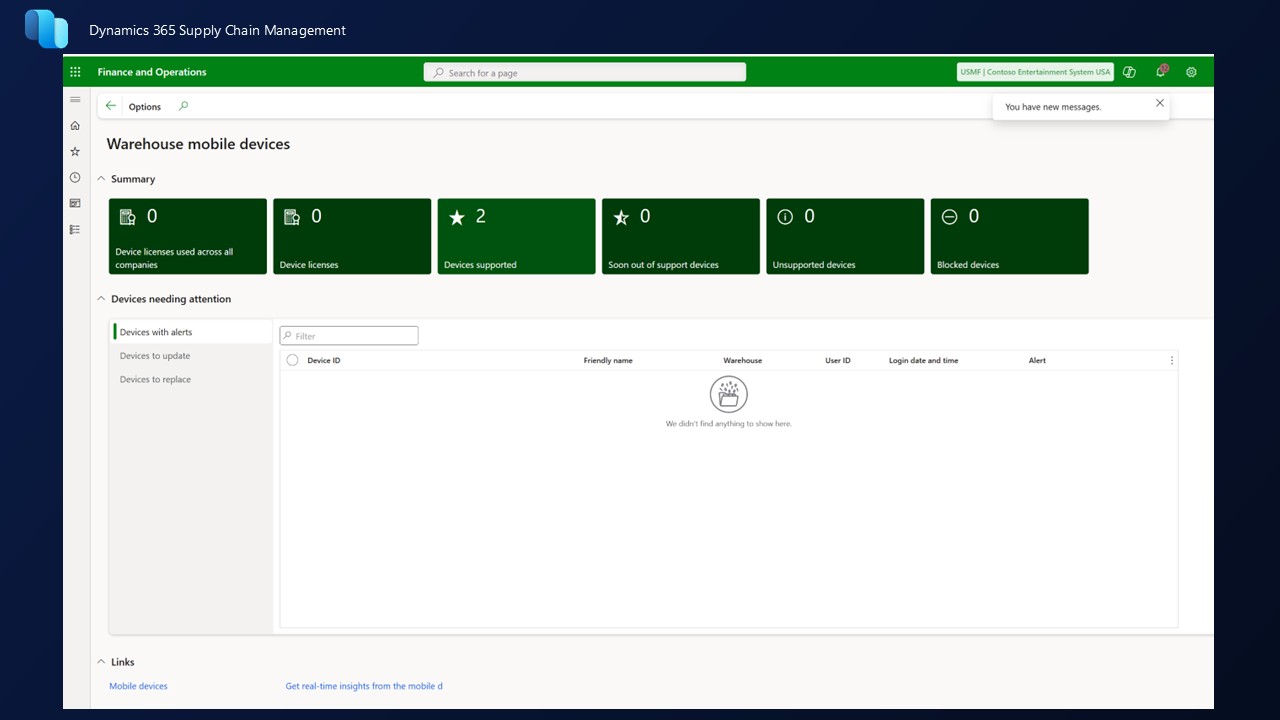The height and width of the screenshot is (720, 1280).
Task: Dismiss the new messages notification
Action: click(x=1160, y=103)
